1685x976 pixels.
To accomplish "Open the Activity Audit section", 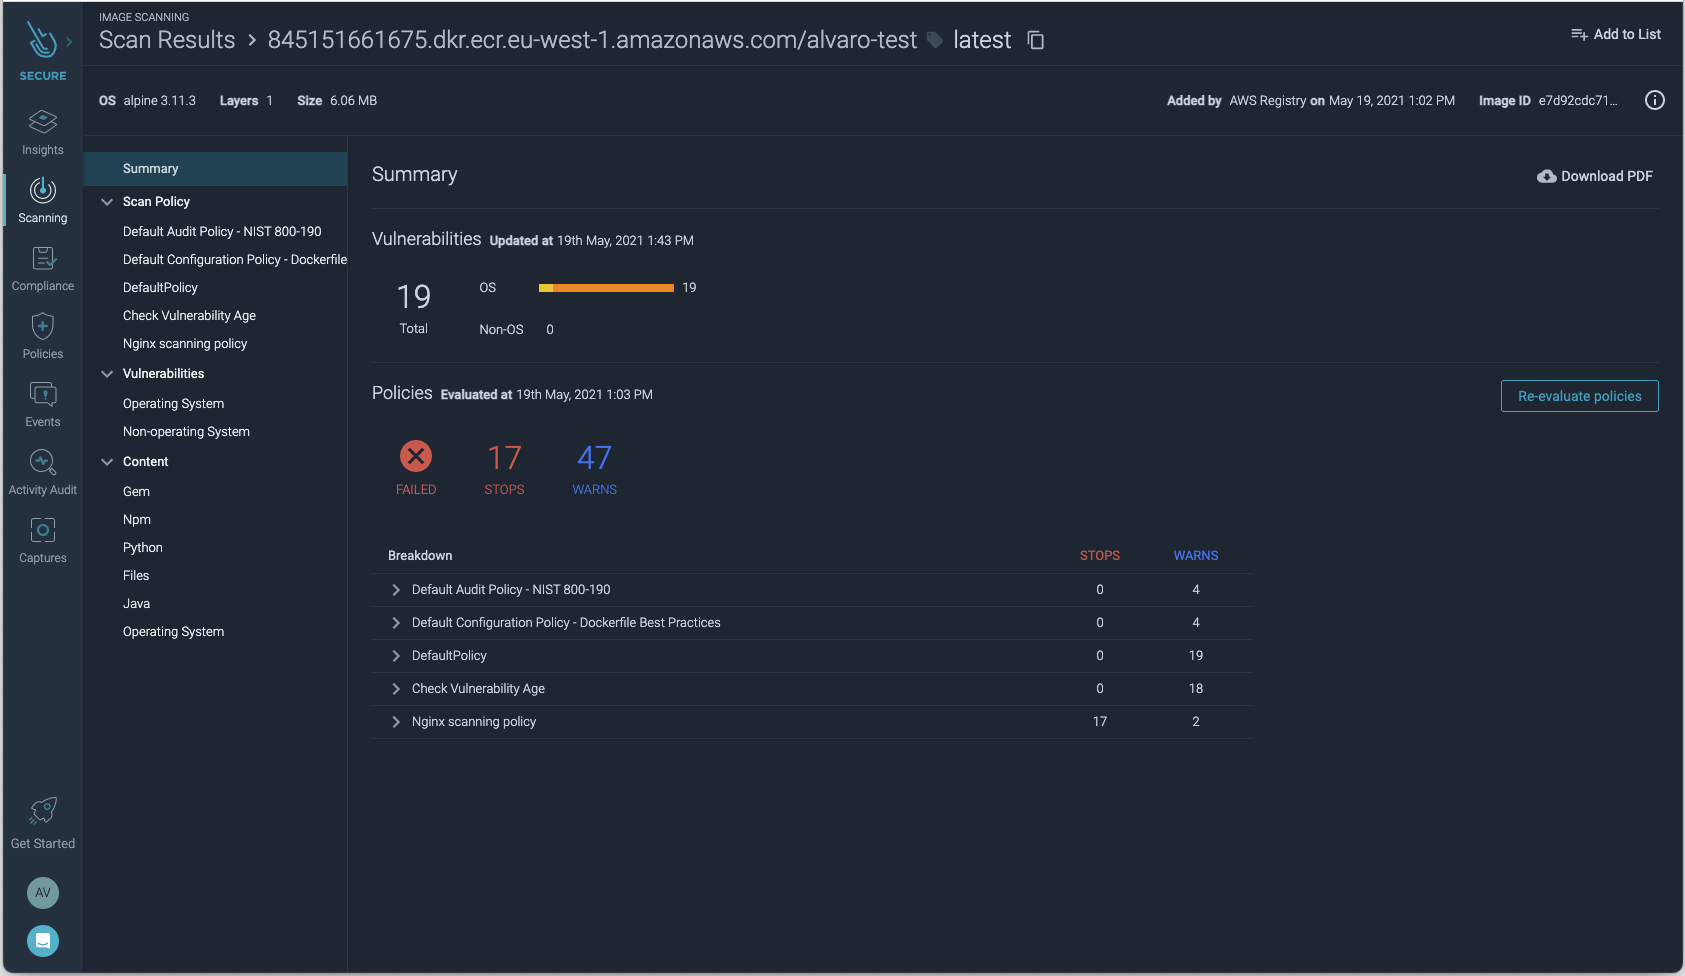I will 42,470.
